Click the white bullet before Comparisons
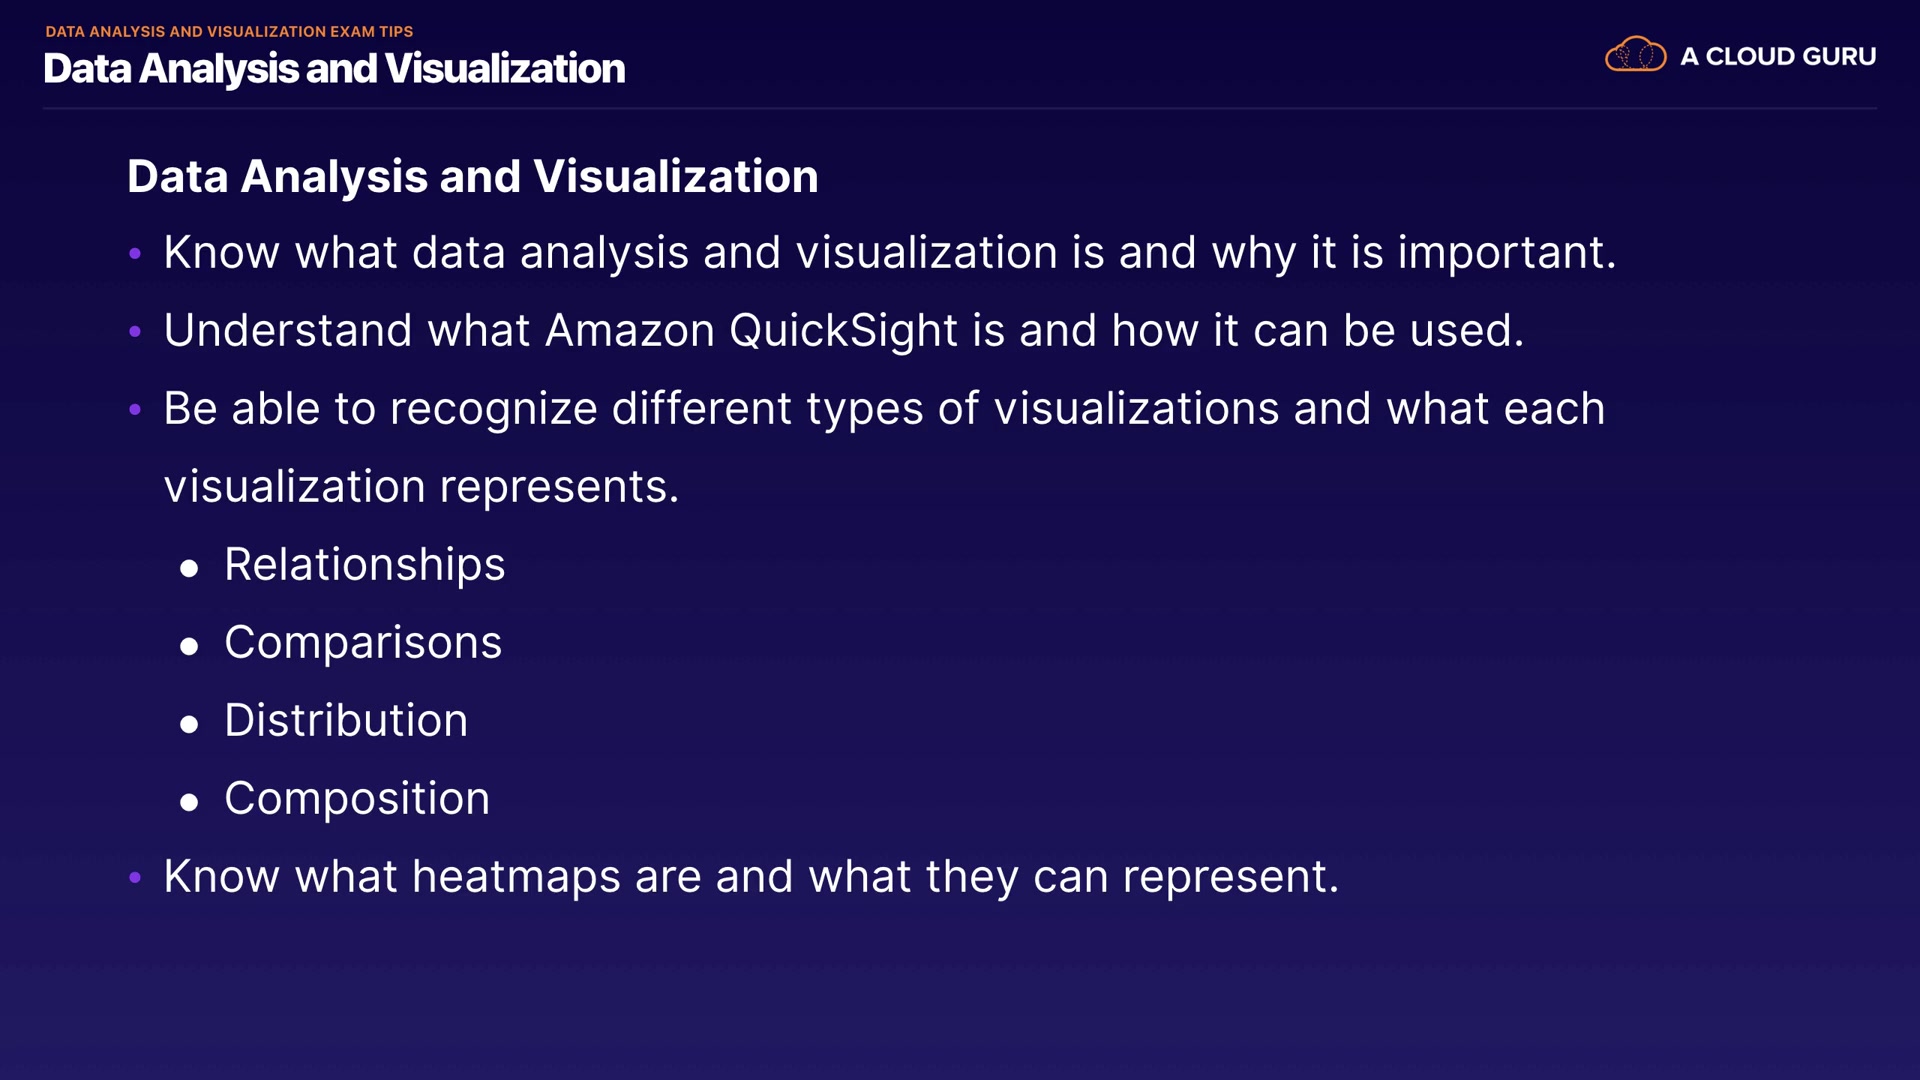Screen dimensions: 1920x1080 (189, 647)
